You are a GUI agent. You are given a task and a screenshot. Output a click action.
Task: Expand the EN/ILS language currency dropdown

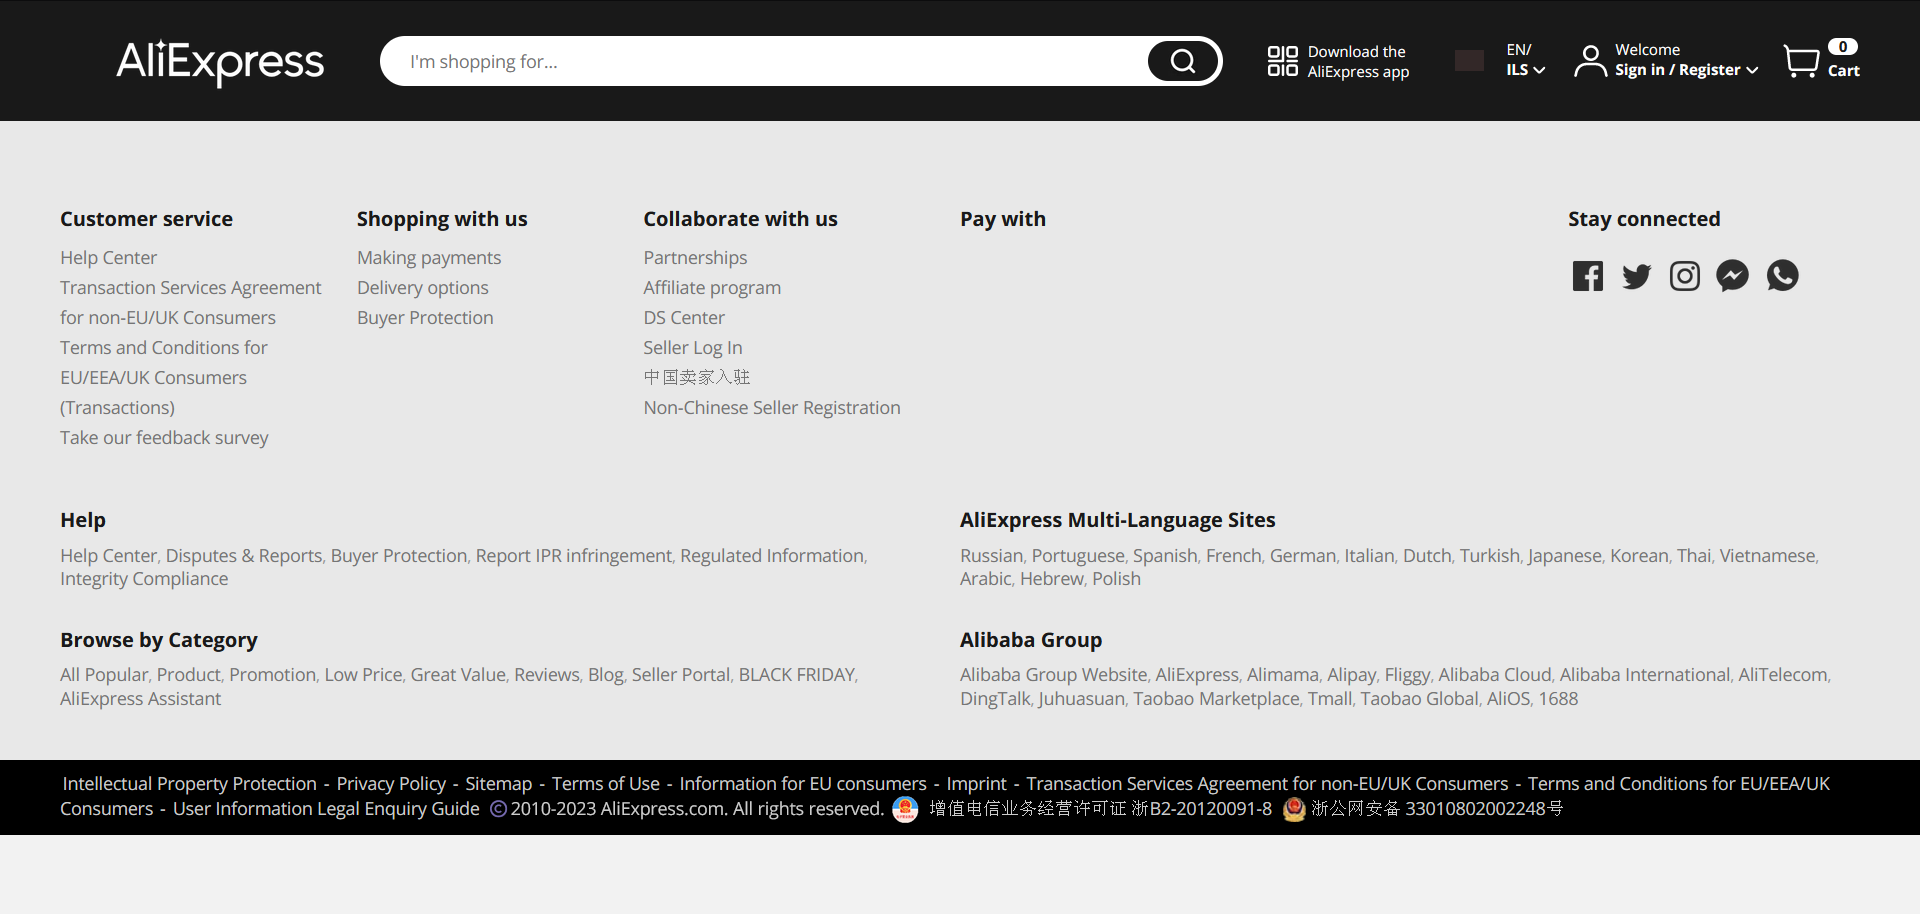coord(1526,60)
